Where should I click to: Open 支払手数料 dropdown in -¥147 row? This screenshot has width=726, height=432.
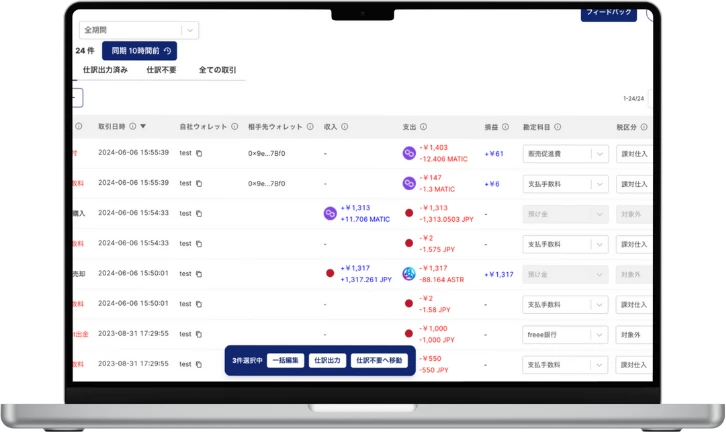565,184
